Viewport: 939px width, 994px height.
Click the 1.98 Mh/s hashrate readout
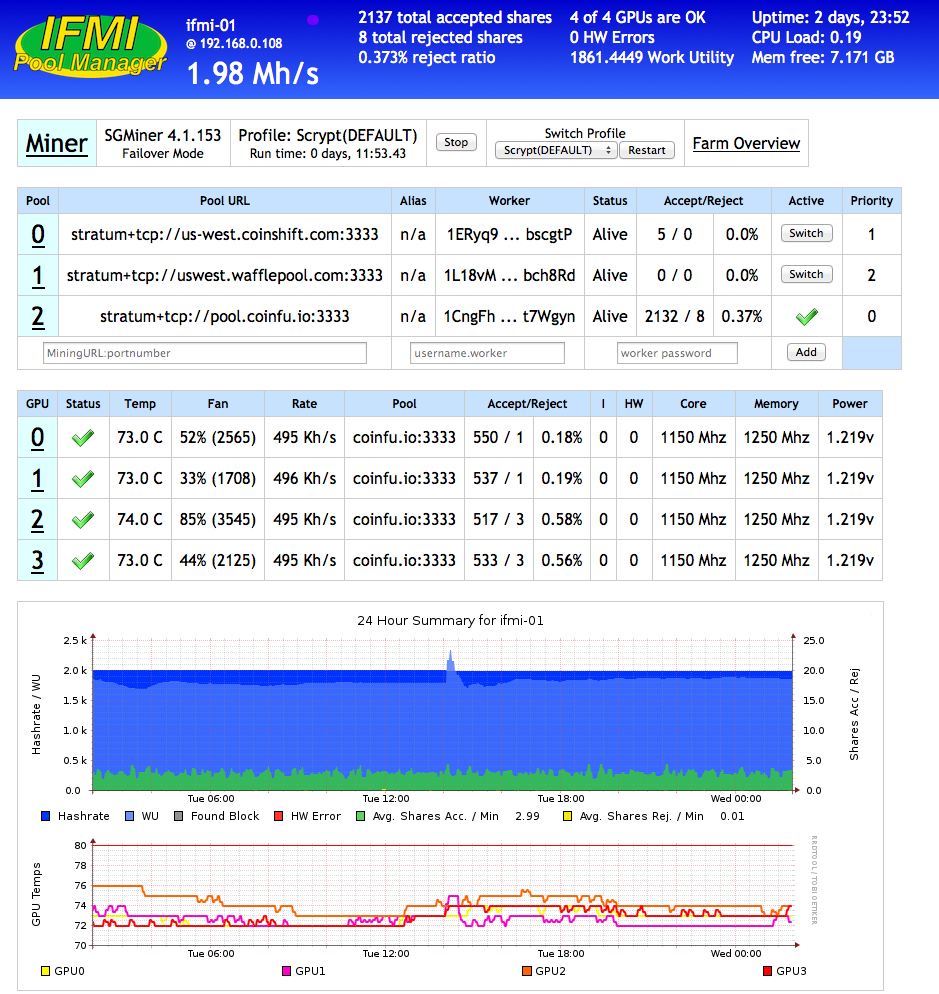tap(253, 74)
